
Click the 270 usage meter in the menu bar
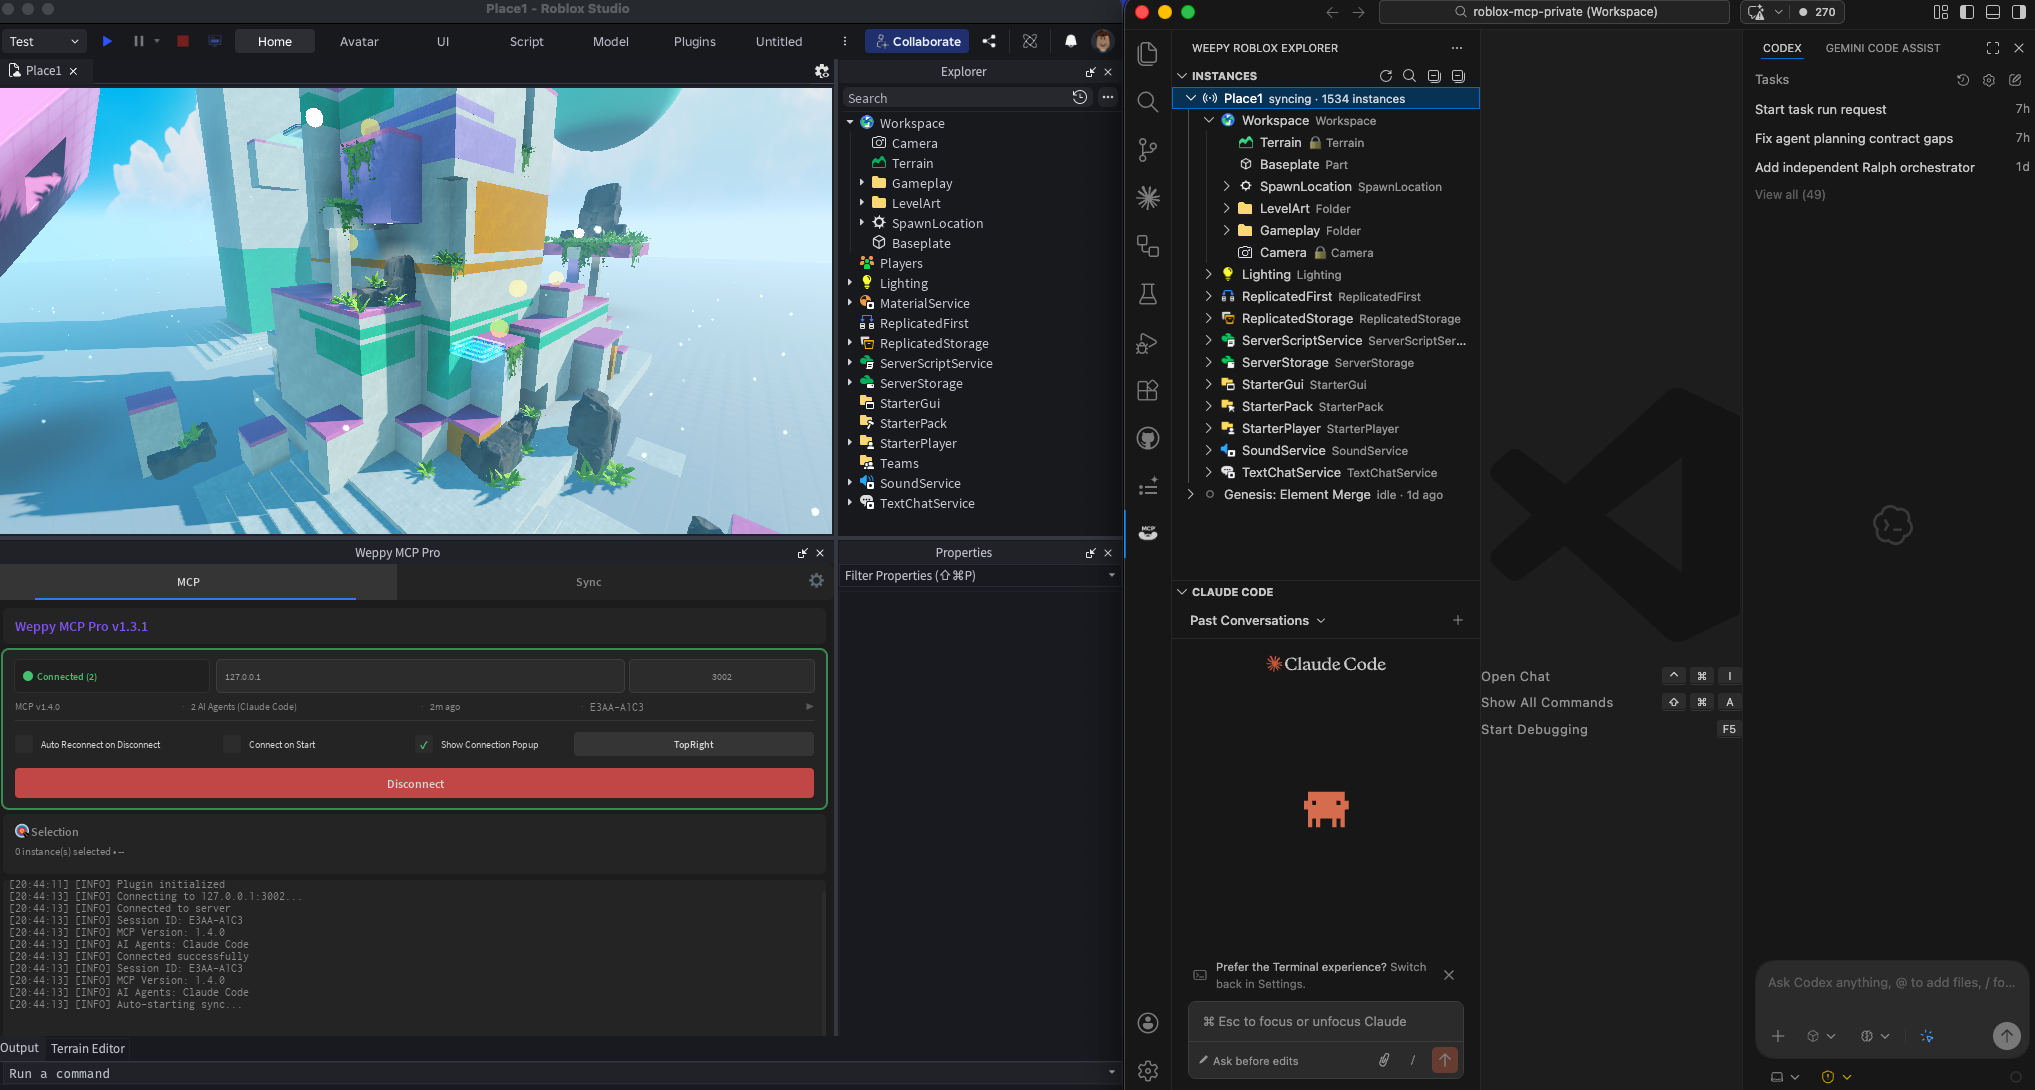[x=1818, y=12]
